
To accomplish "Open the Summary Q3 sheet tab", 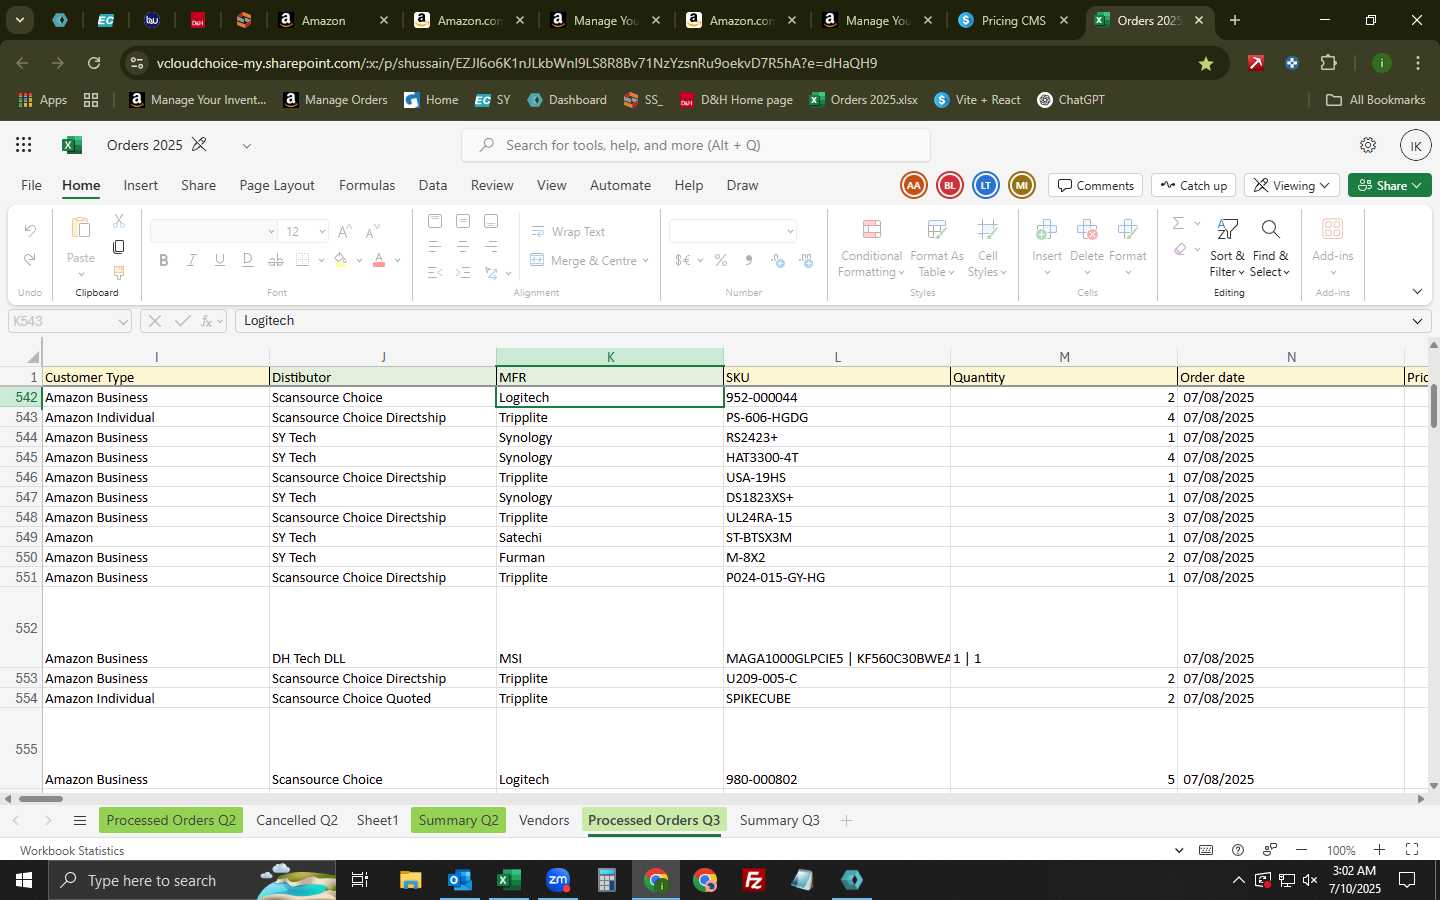I will tap(779, 820).
